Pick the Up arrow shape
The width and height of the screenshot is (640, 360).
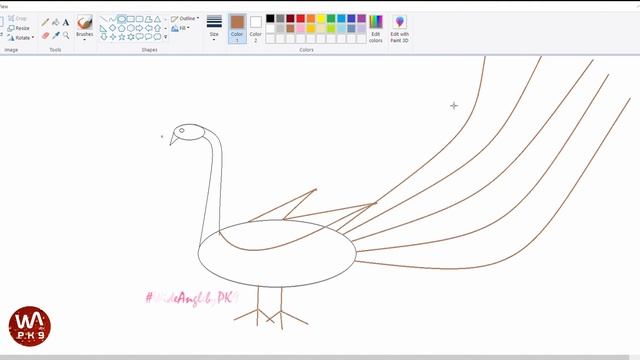click(158, 28)
